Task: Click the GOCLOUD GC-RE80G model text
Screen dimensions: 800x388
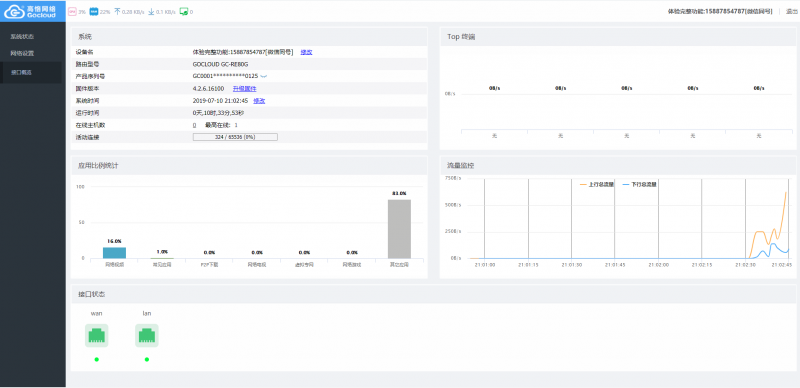Action: [x=220, y=64]
